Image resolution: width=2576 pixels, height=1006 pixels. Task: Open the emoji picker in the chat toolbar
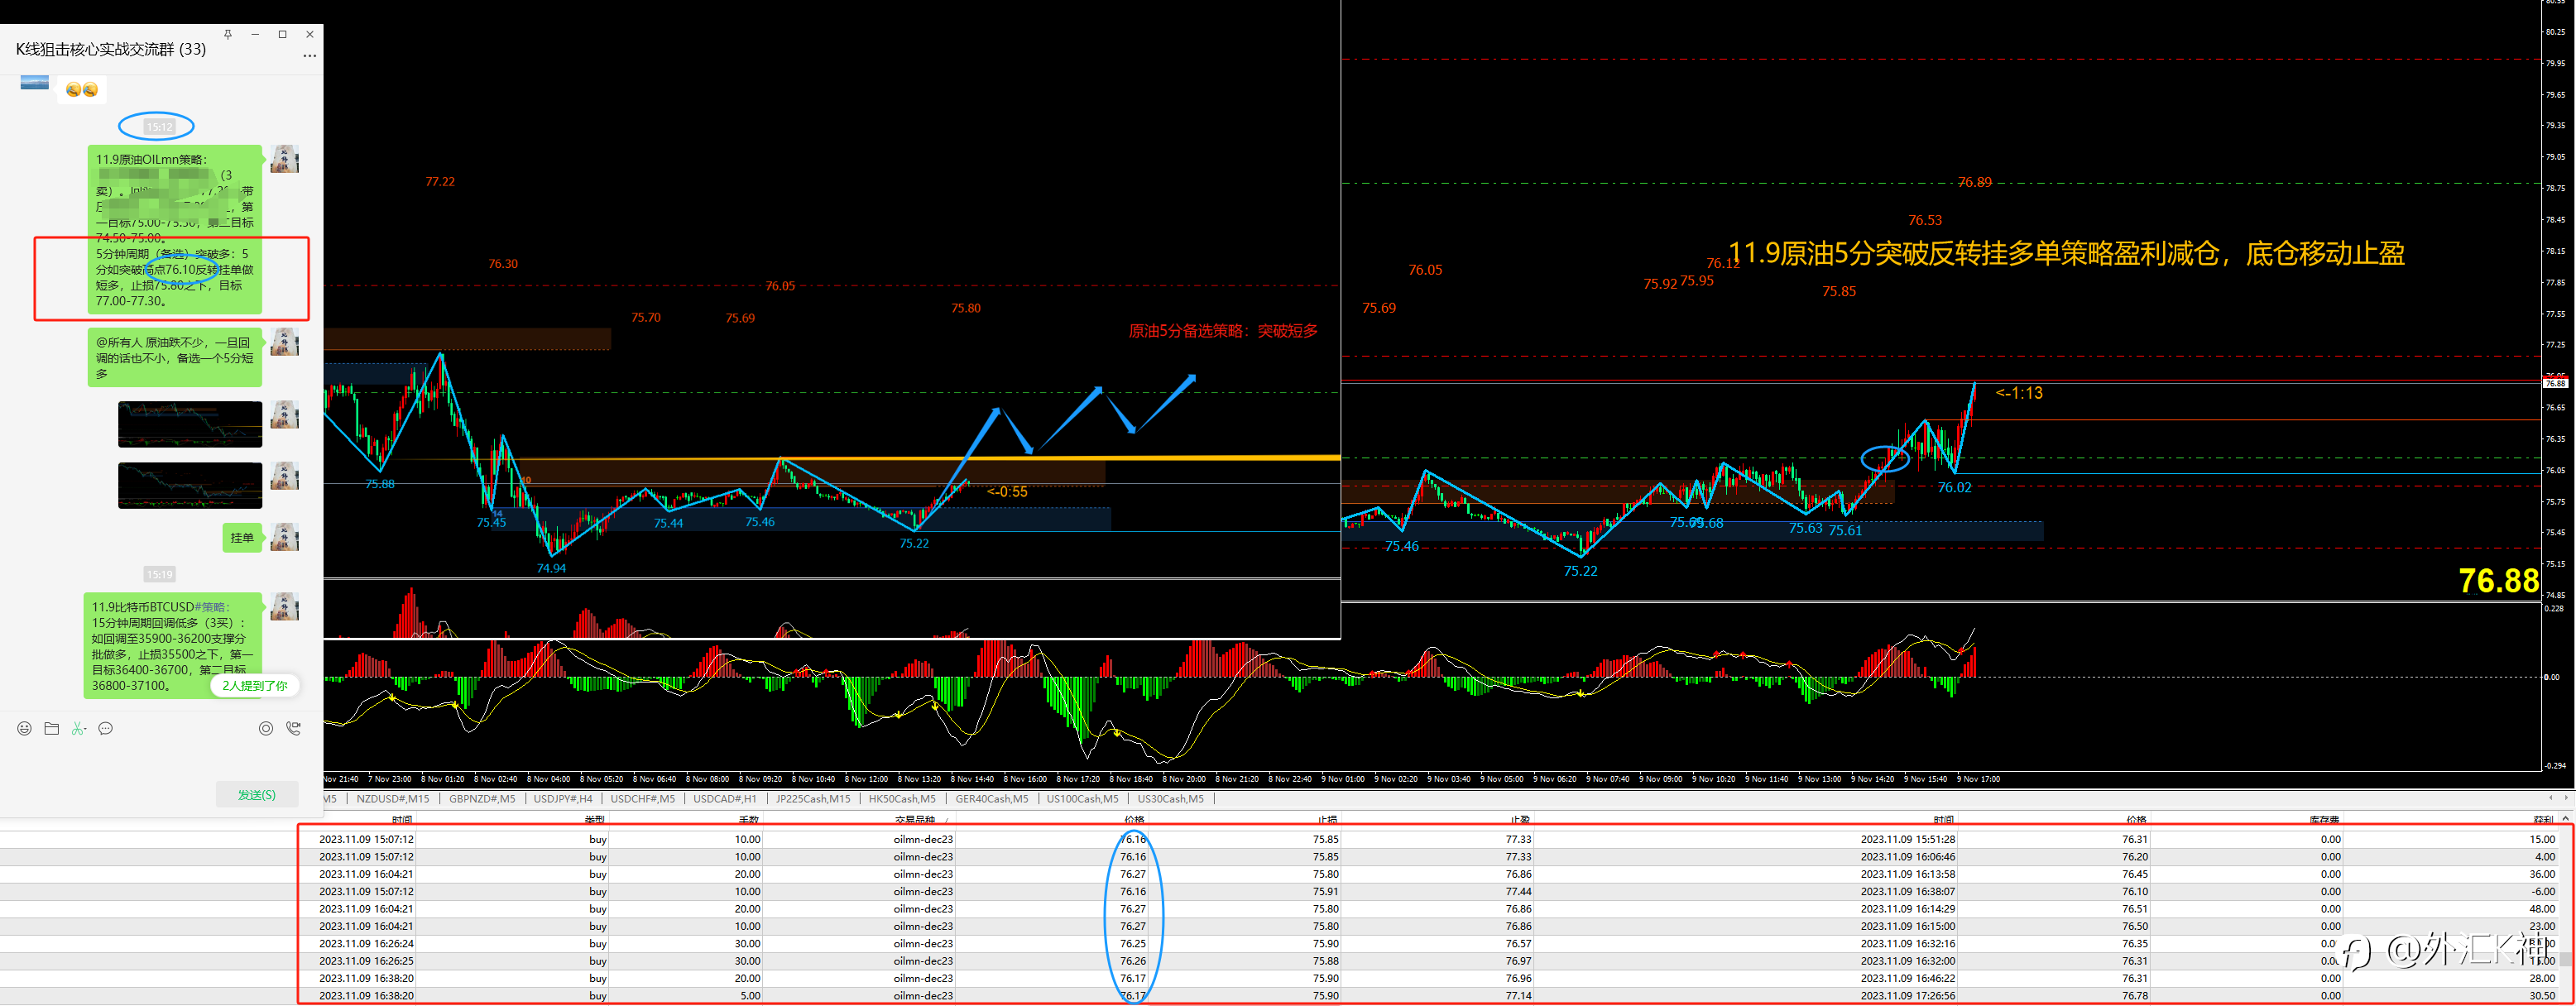click(24, 729)
